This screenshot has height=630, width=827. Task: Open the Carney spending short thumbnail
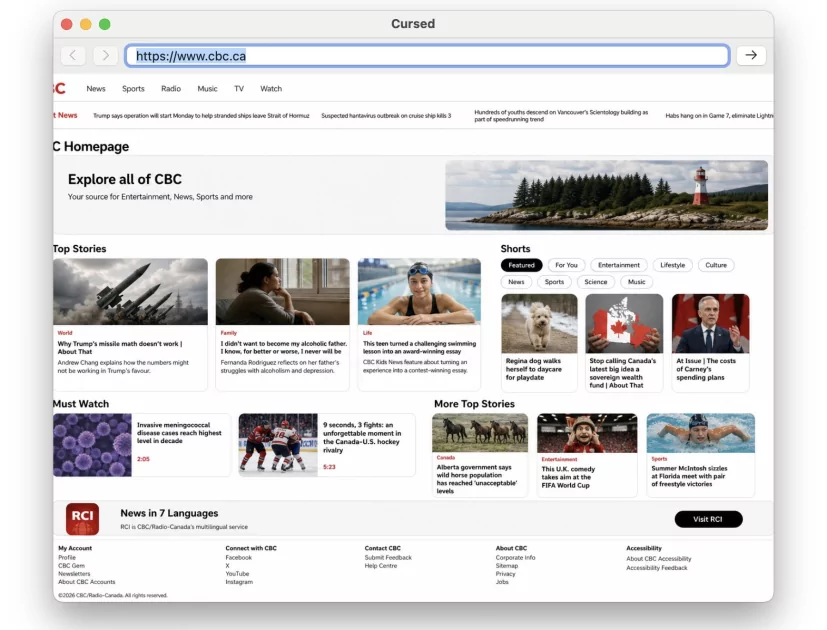[710, 323]
